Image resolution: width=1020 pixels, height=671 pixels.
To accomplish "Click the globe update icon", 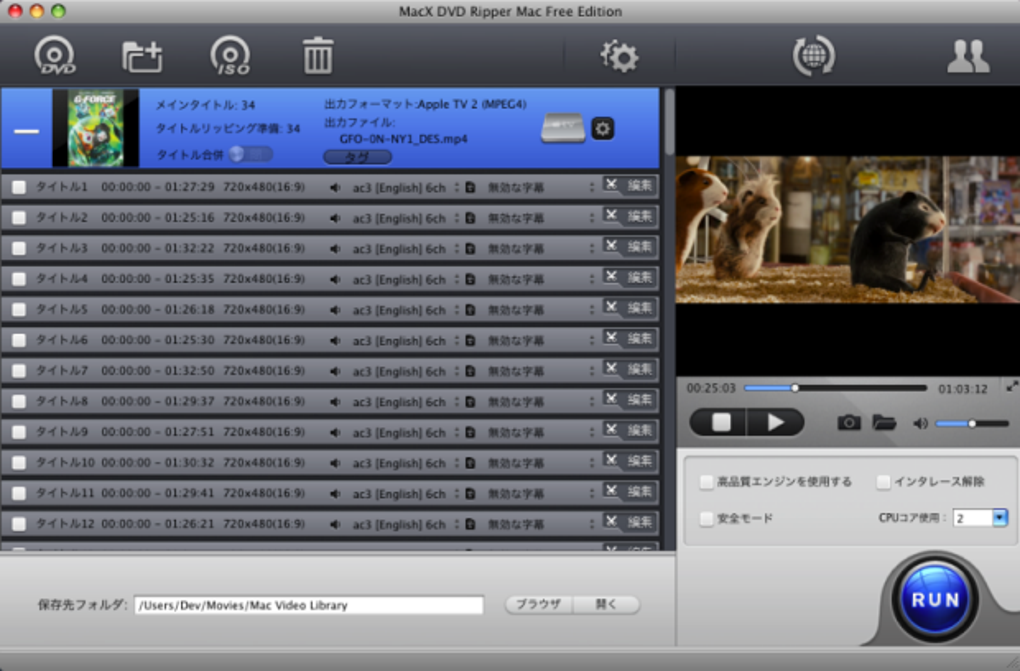I will click(813, 56).
